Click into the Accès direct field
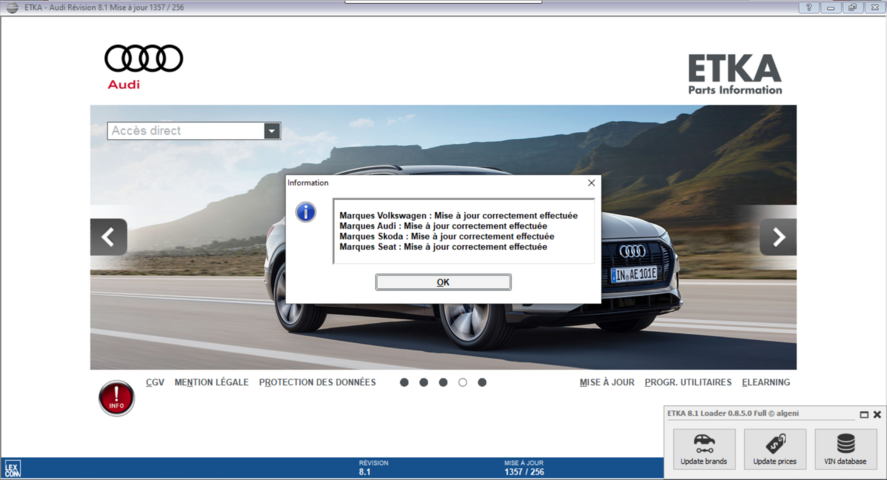Image resolution: width=887 pixels, height=480 pixels. 186,131
